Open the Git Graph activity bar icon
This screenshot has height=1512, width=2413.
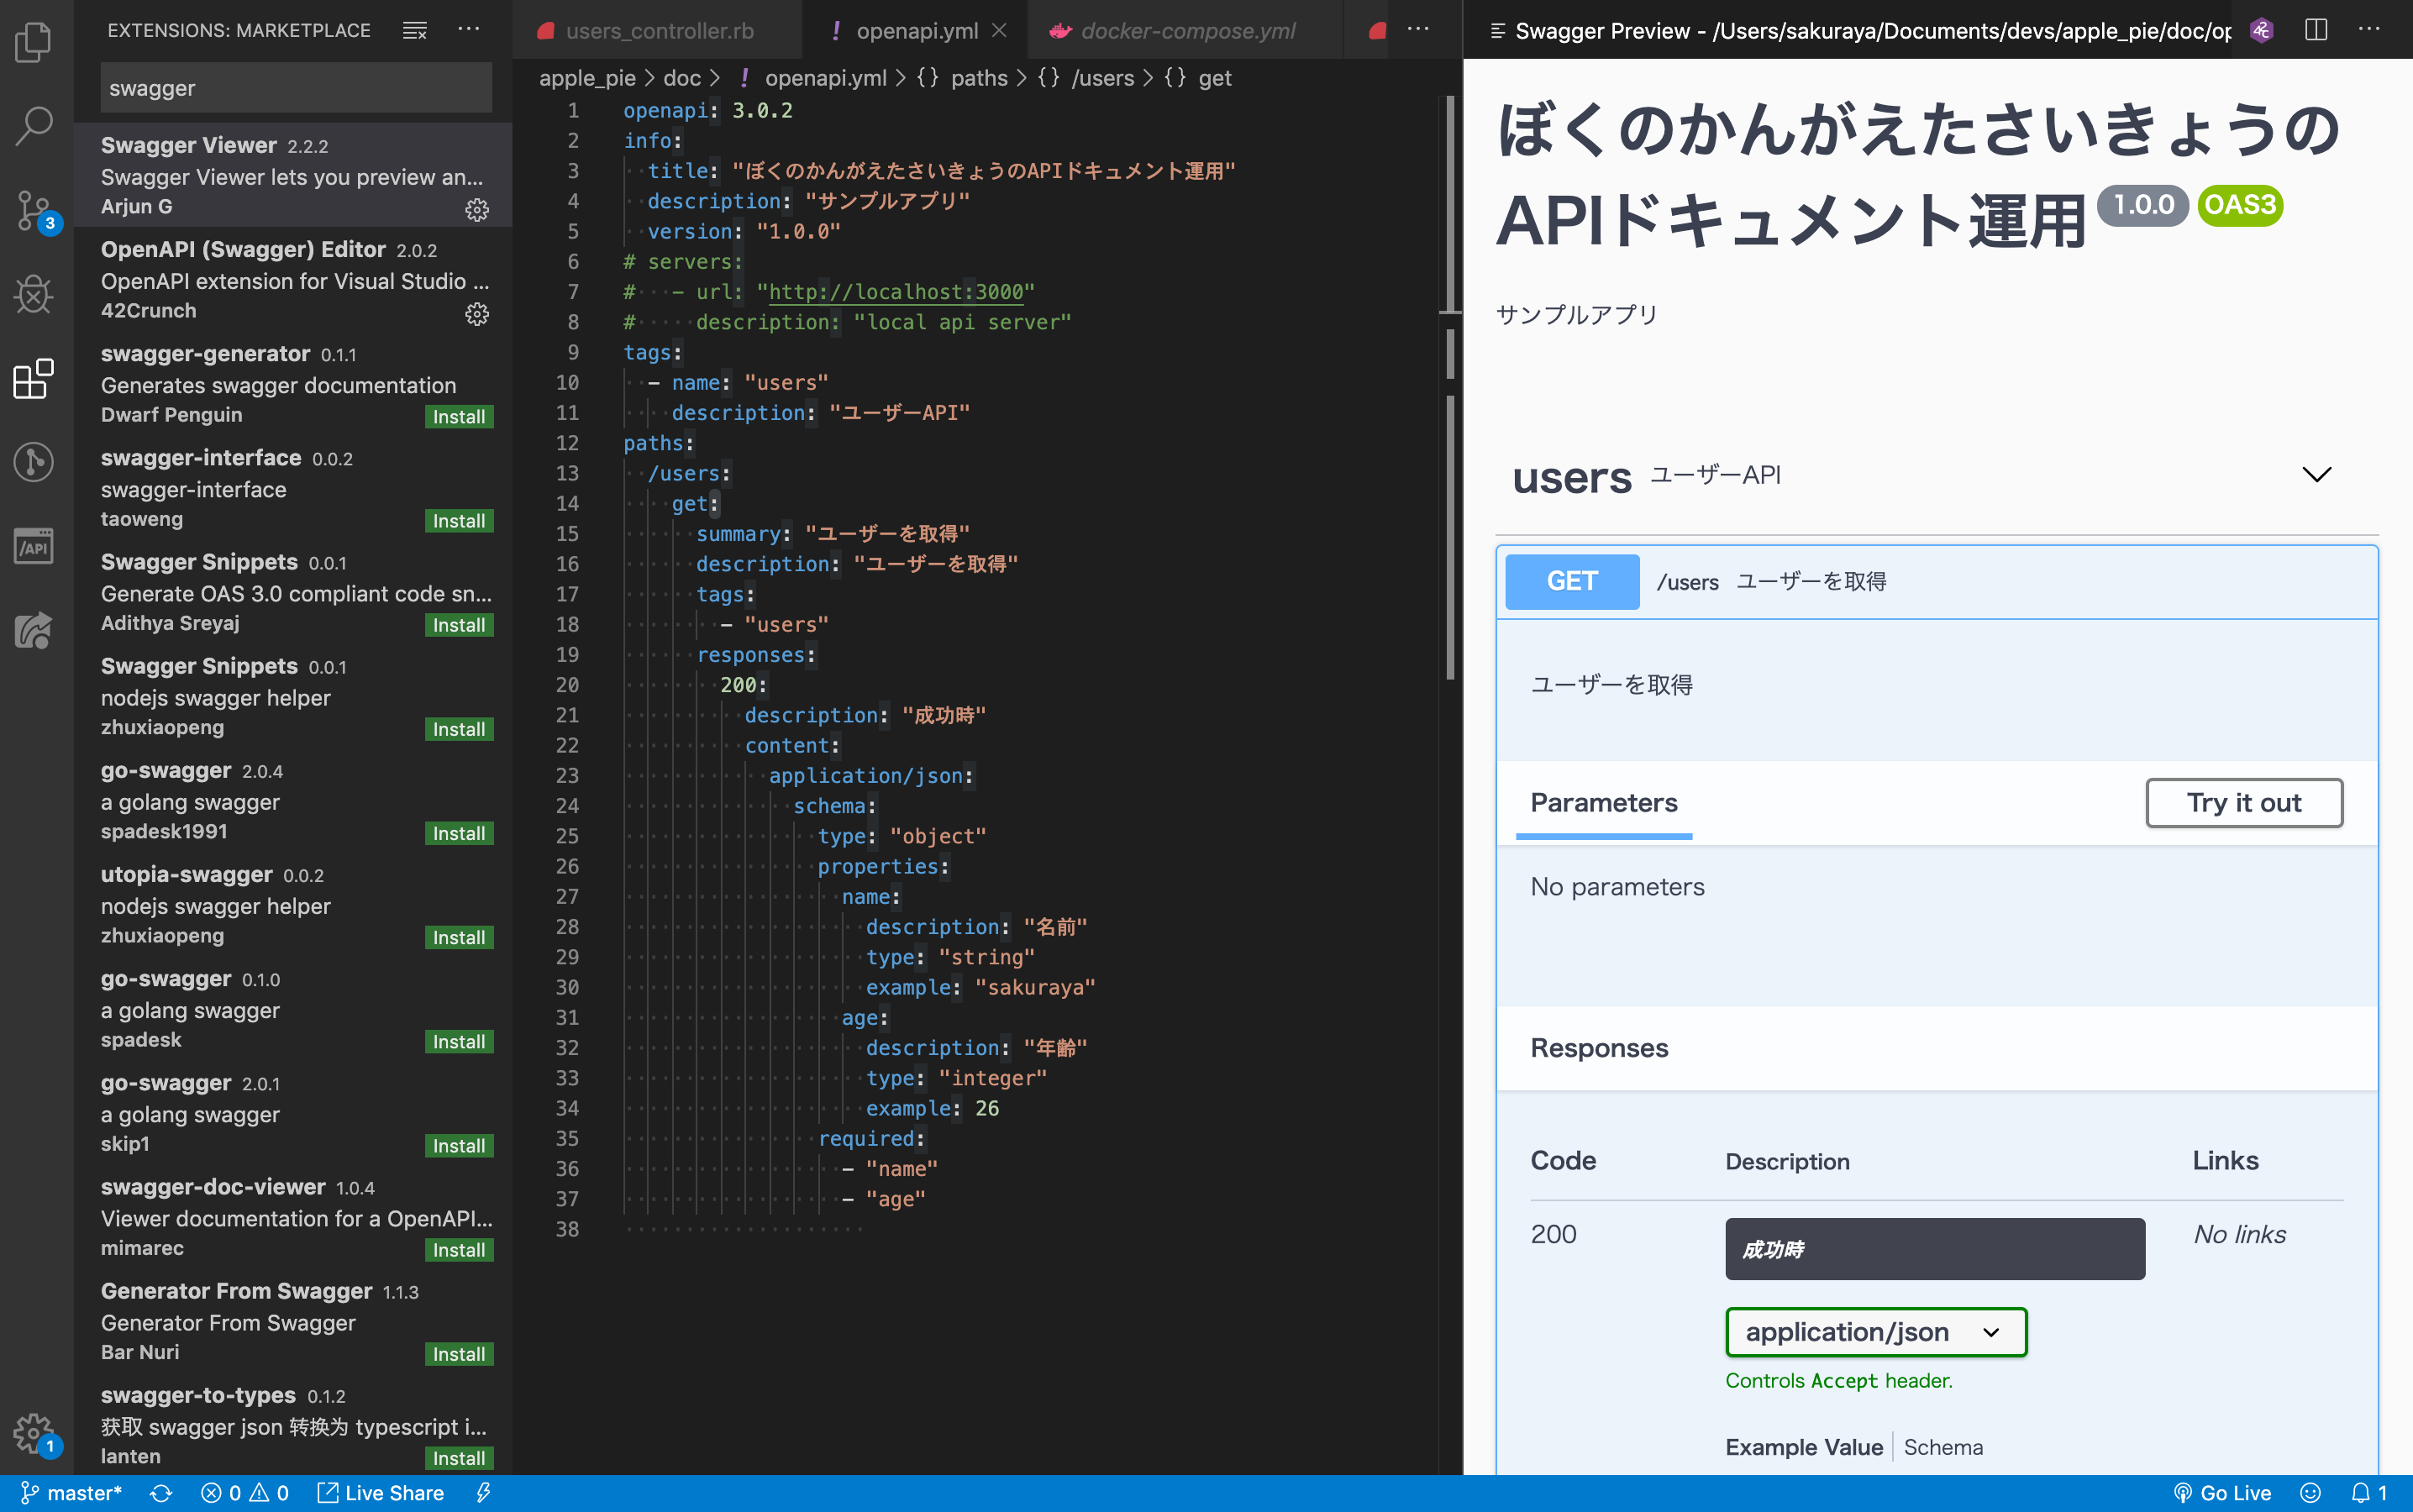34,462
